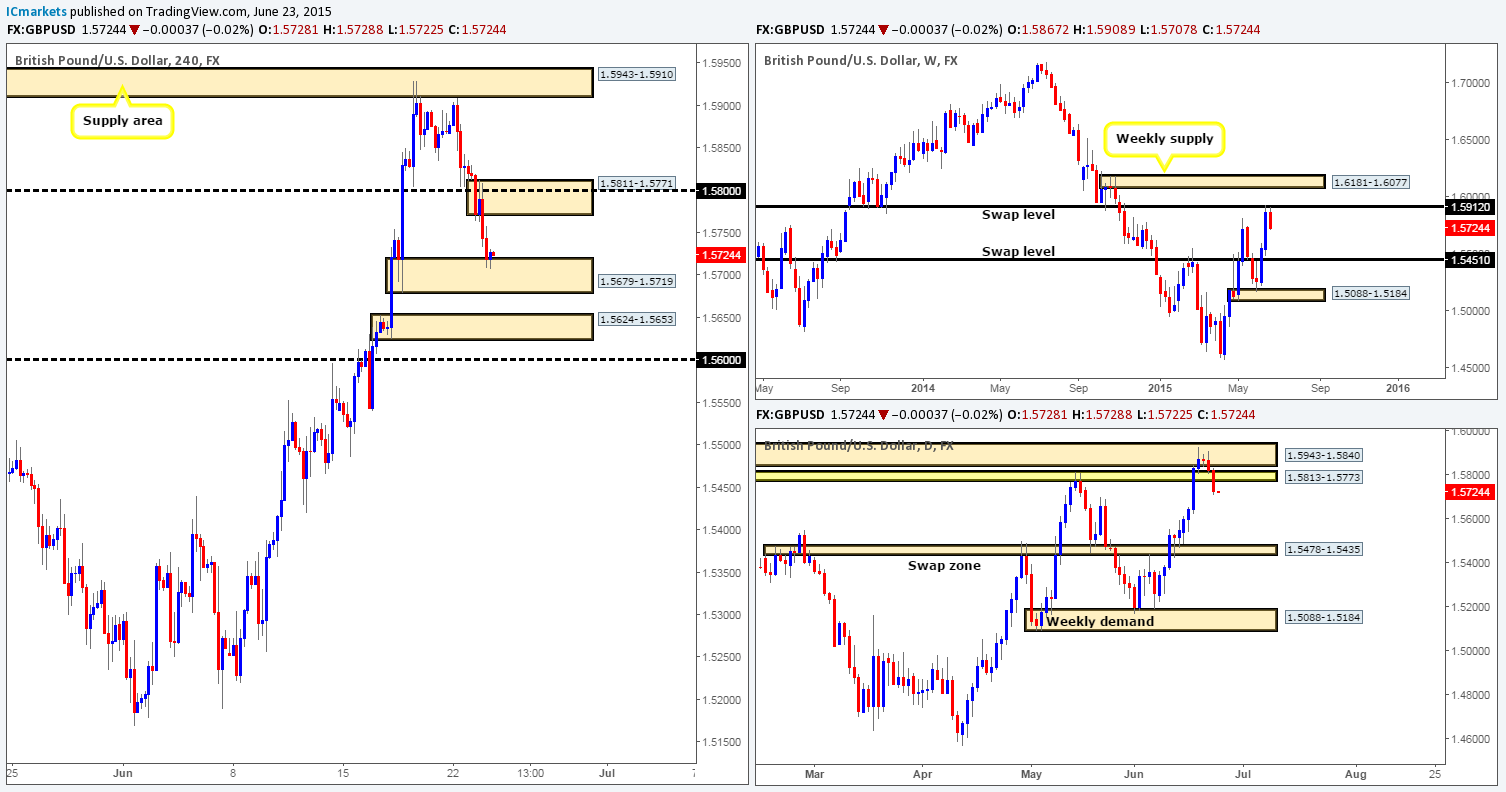Screen dimensions: 1506x792
Task: Click '2016' on the weekly time axis
Action: click(1397, 387)
